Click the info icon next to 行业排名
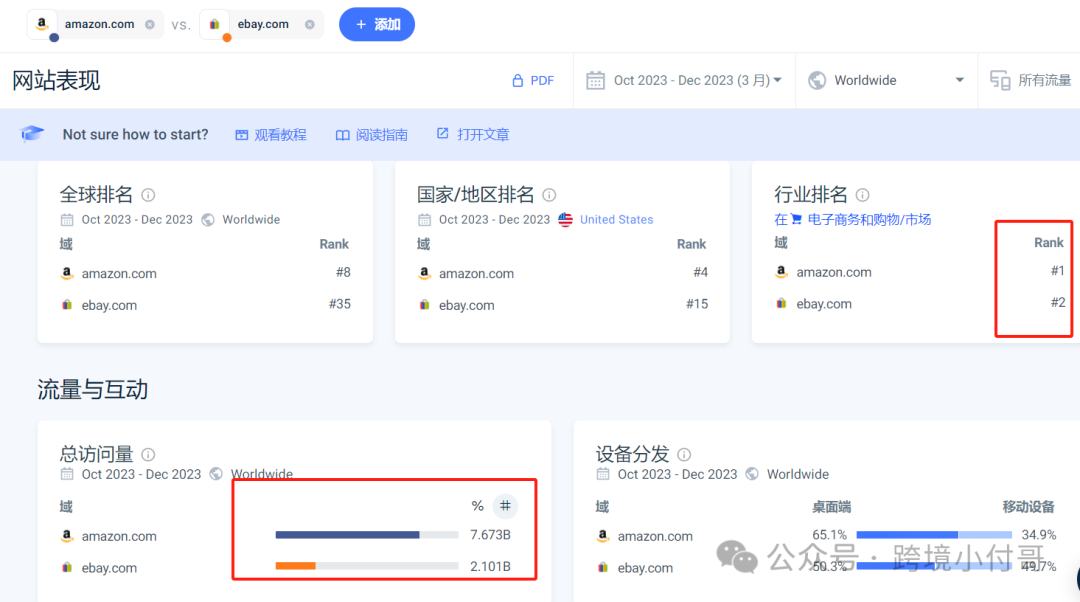This screenshot has width=1080, height=602. pos(862,194)
